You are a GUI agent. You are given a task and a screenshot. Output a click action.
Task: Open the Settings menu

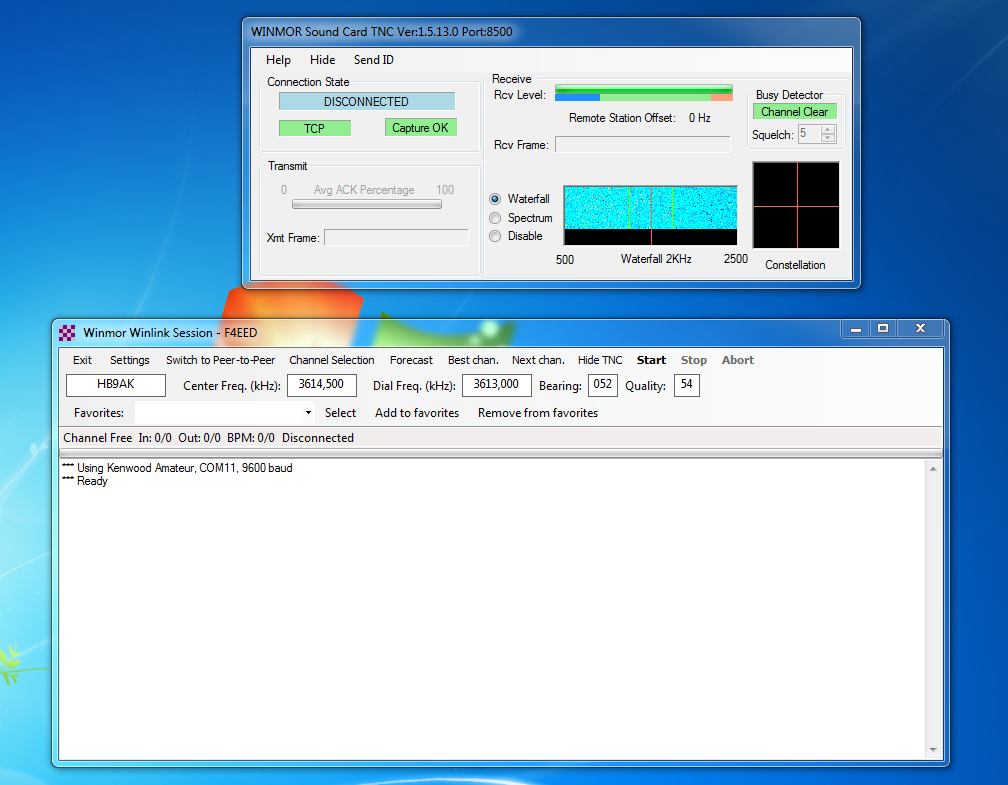pyautogui.click(x=130, y=360)
